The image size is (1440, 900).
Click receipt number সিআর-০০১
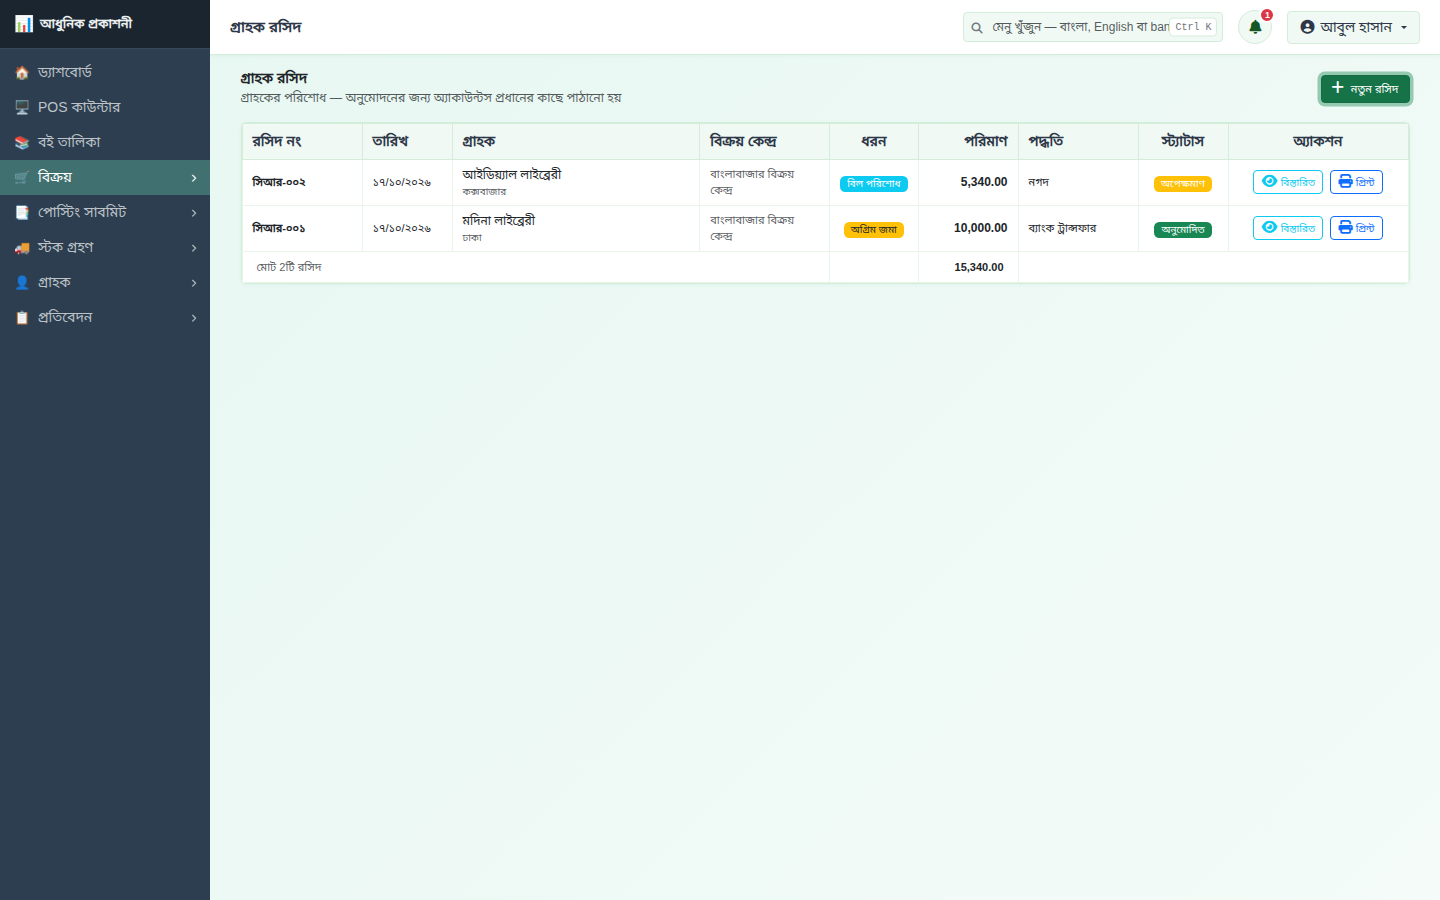[279, 228]
